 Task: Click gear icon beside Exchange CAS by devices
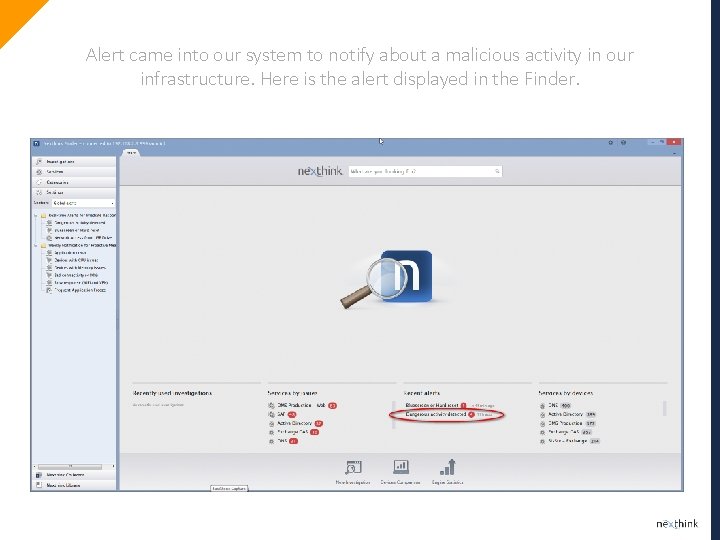point(542,433)
